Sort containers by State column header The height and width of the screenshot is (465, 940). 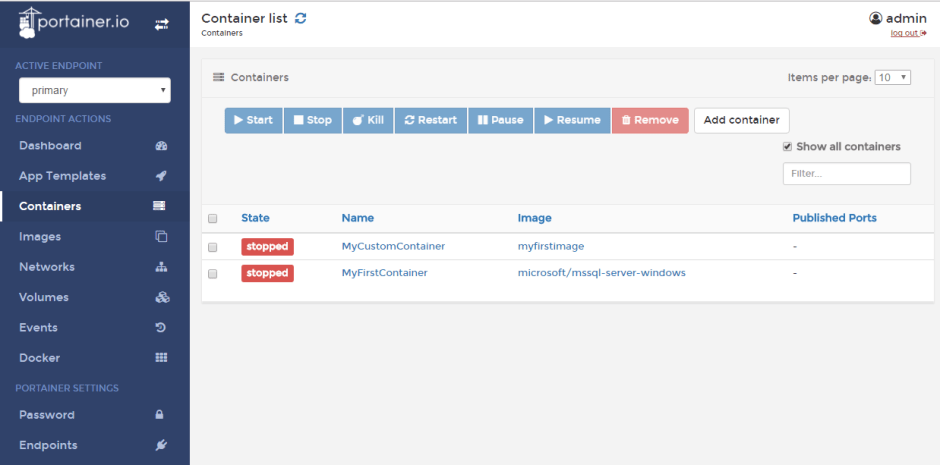(255, 218)
